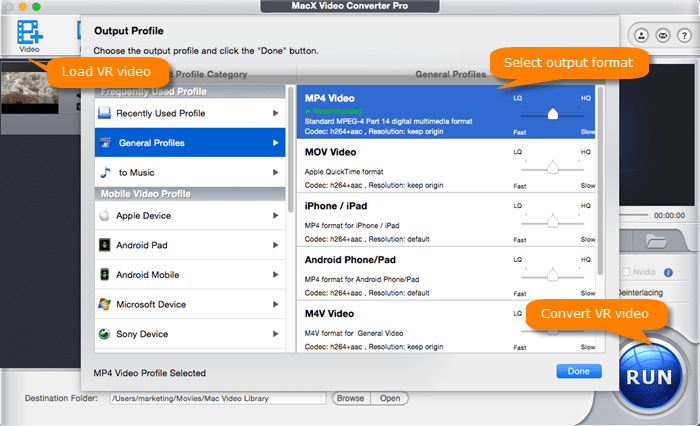Adjust the Android Phone/Pad quality slider
This screenshot has height=426, width=700.
pos(553,276)
